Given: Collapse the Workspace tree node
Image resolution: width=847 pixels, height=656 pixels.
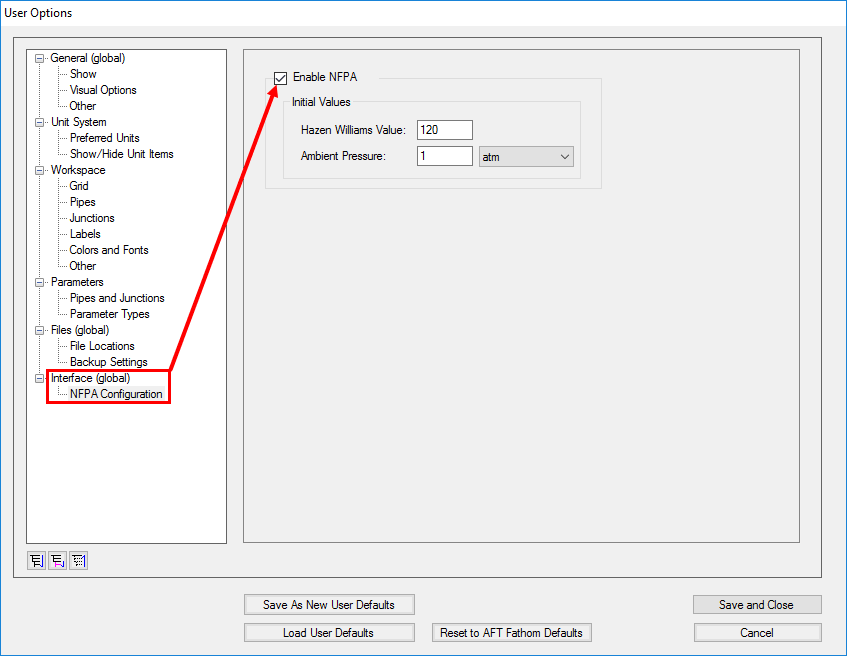Looking at the screenshot, I should (40, 170).
